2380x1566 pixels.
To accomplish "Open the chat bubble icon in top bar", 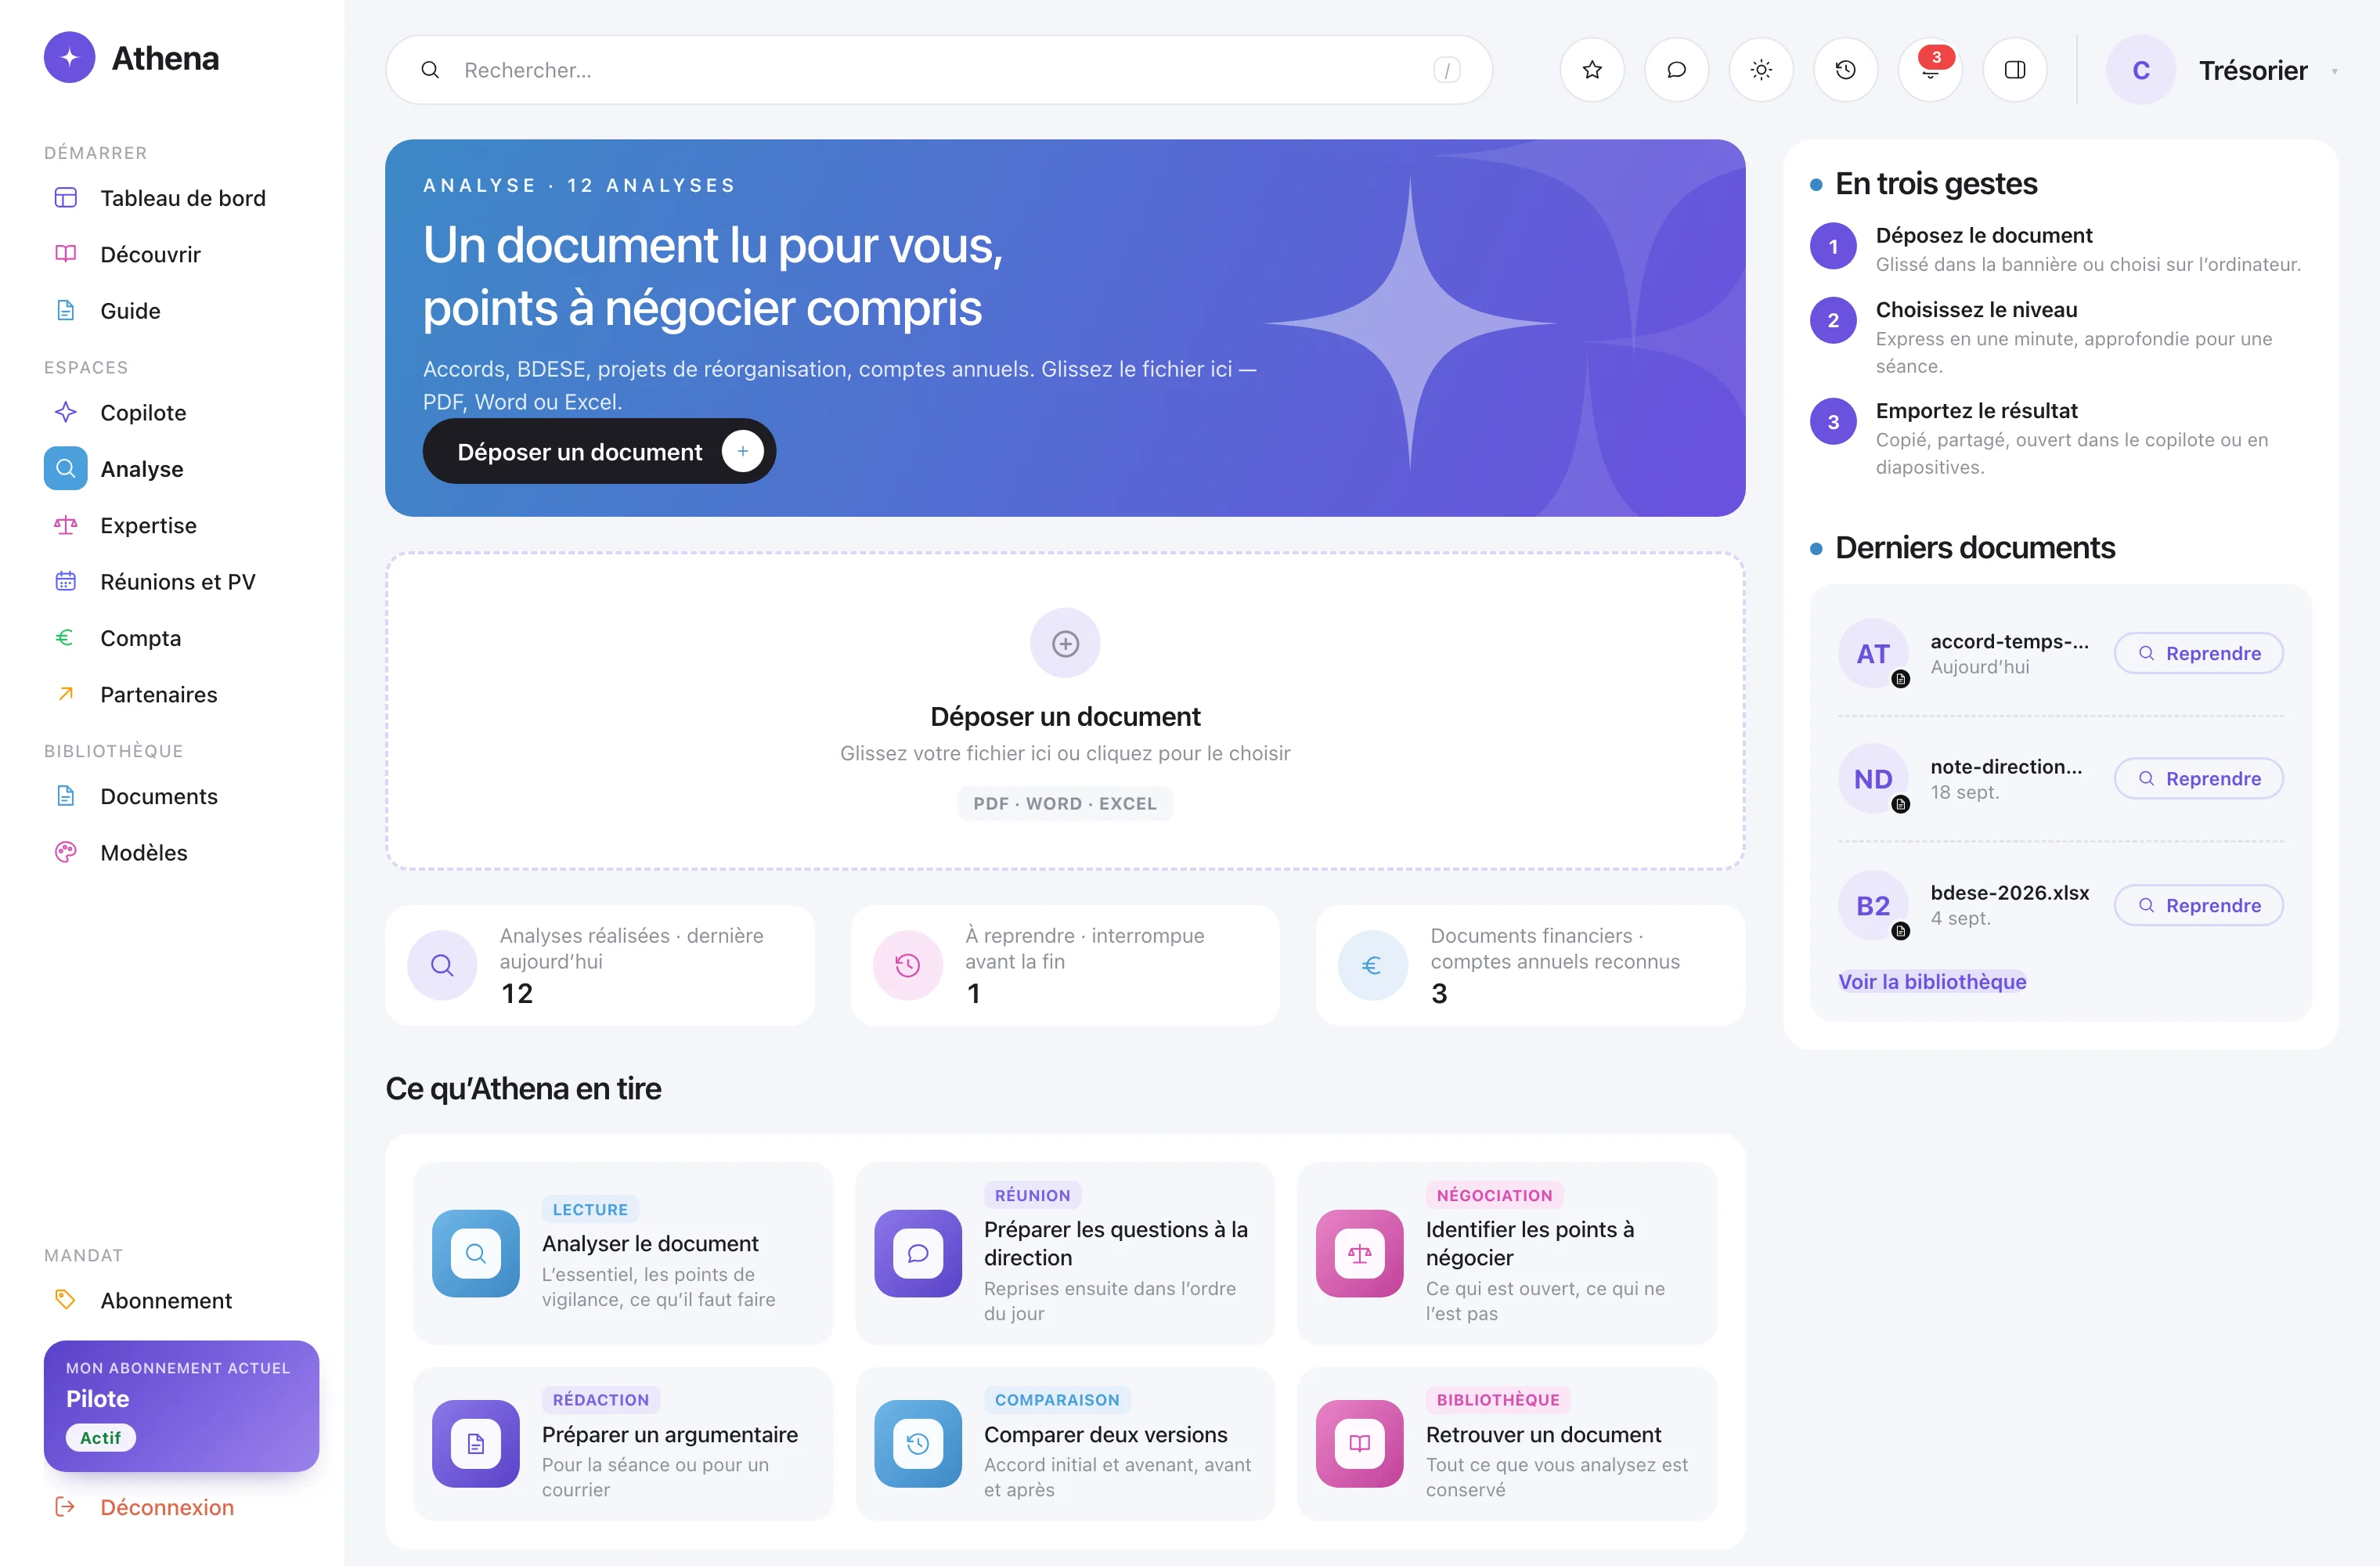I will tap(1677, 70).
